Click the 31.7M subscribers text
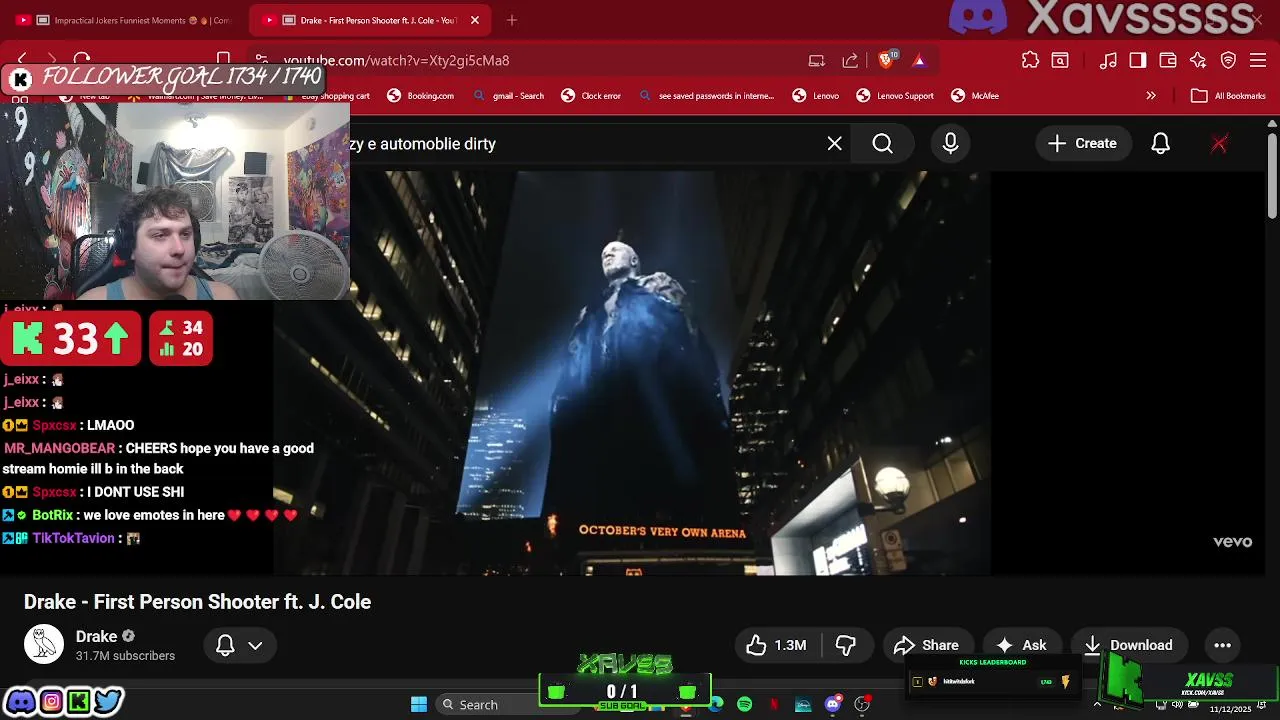1280x720 pixels. (125, 656)
